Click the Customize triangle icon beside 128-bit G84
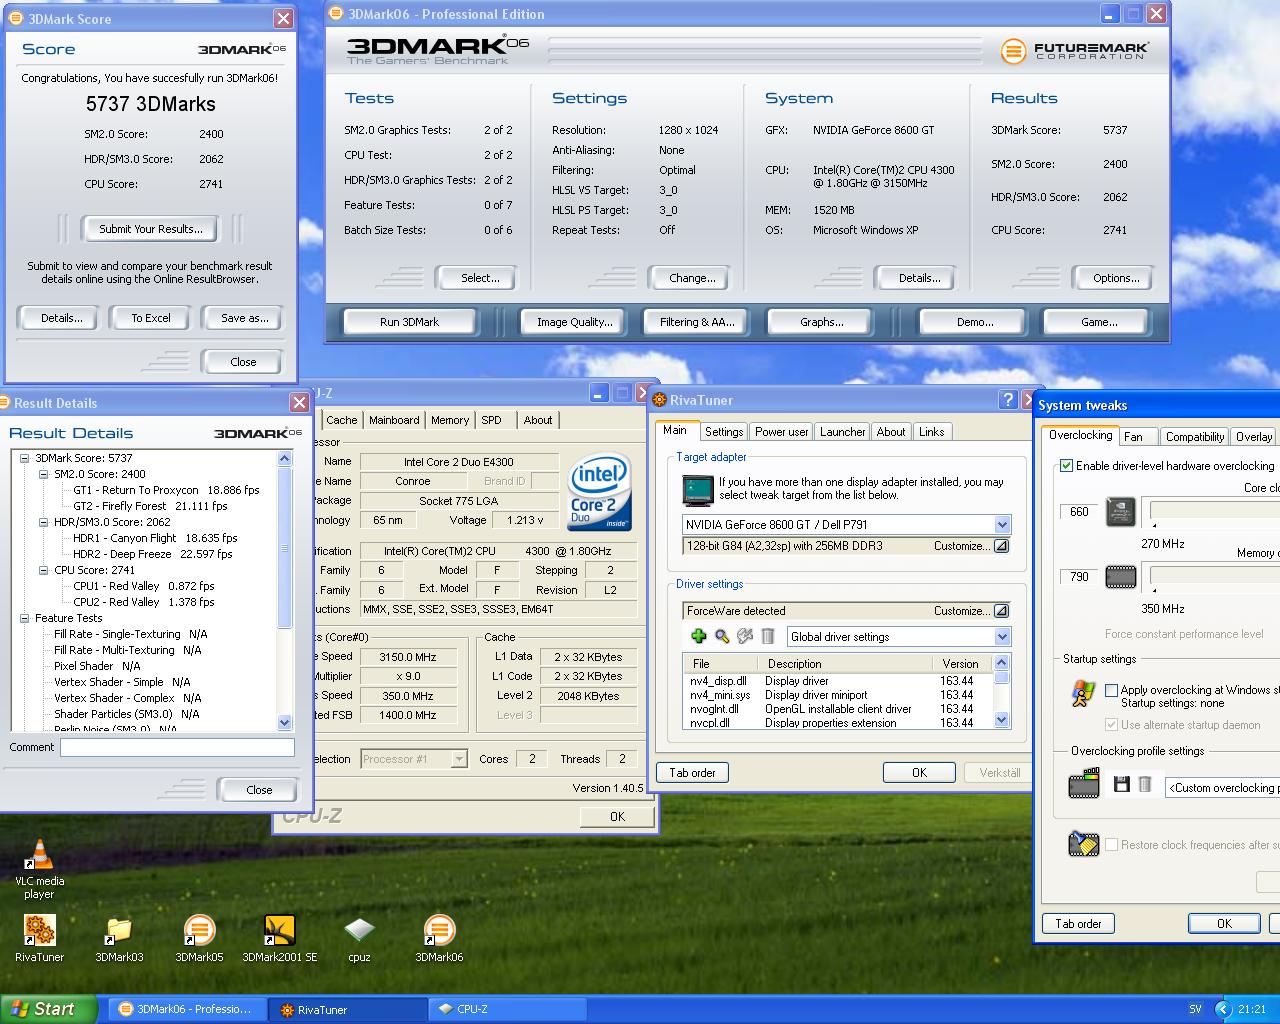 [x=1001, y=546]
